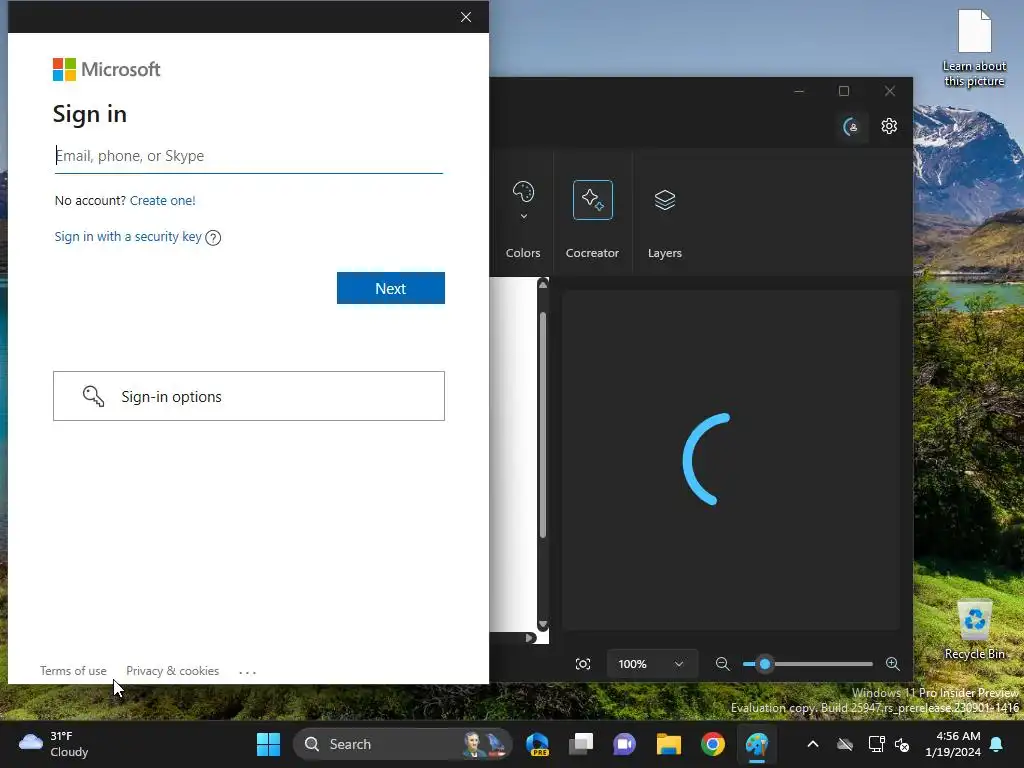1024x768 pixels.
Task: Open Sign-in options
Action: (x=249, y=396)
